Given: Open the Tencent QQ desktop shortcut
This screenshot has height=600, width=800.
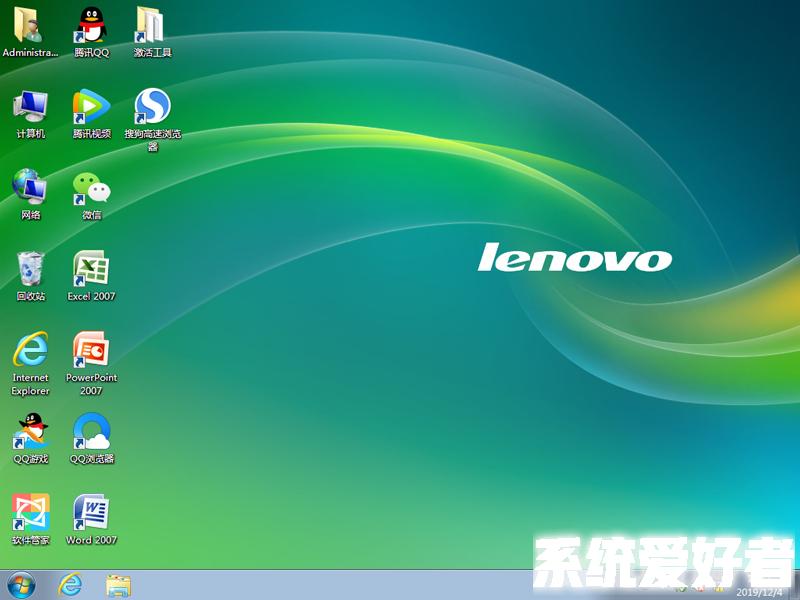Looking at the screenshot, I should (91, 26).
